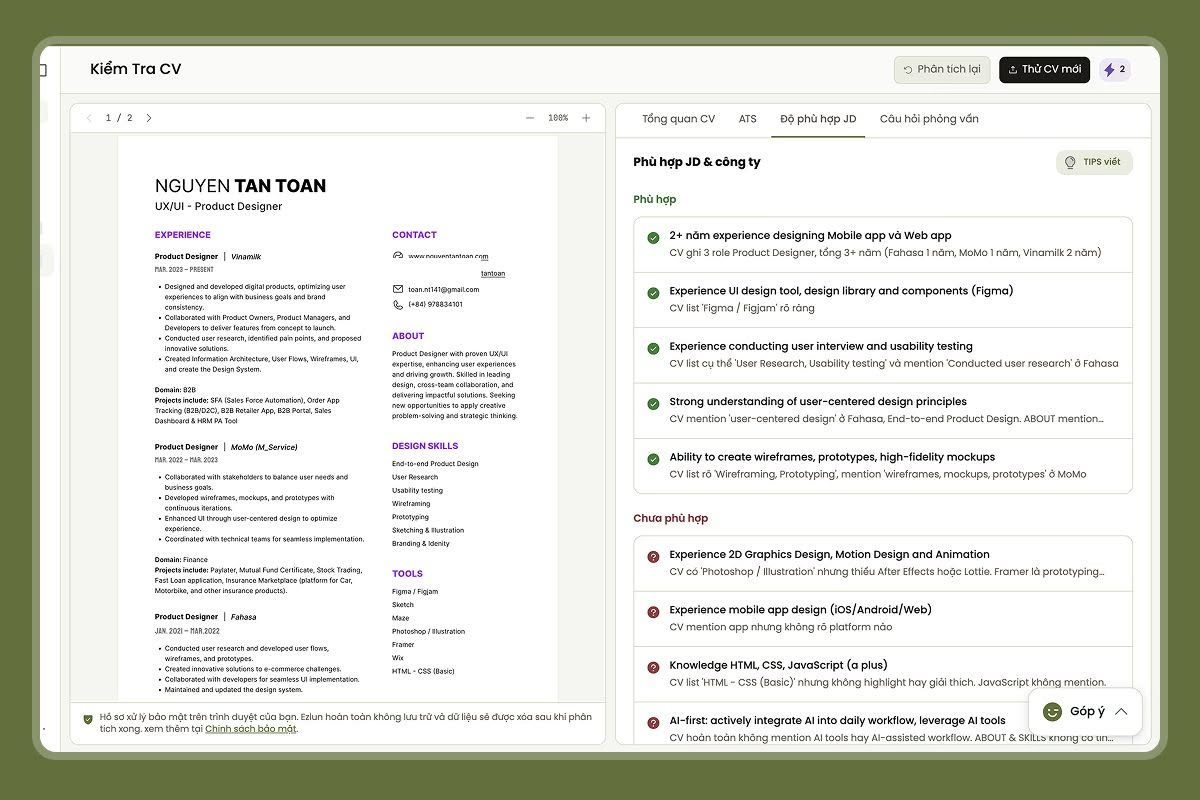This screenshot has height=800, width=1200.
Task: Open '2+ năm experience designing Mobile app' row
Action: point(883,245)
